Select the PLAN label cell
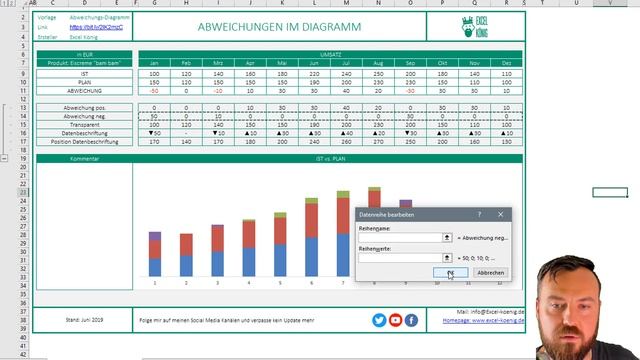Image resolution: width=640 pixels, height=360 pixels. (84, 82)
